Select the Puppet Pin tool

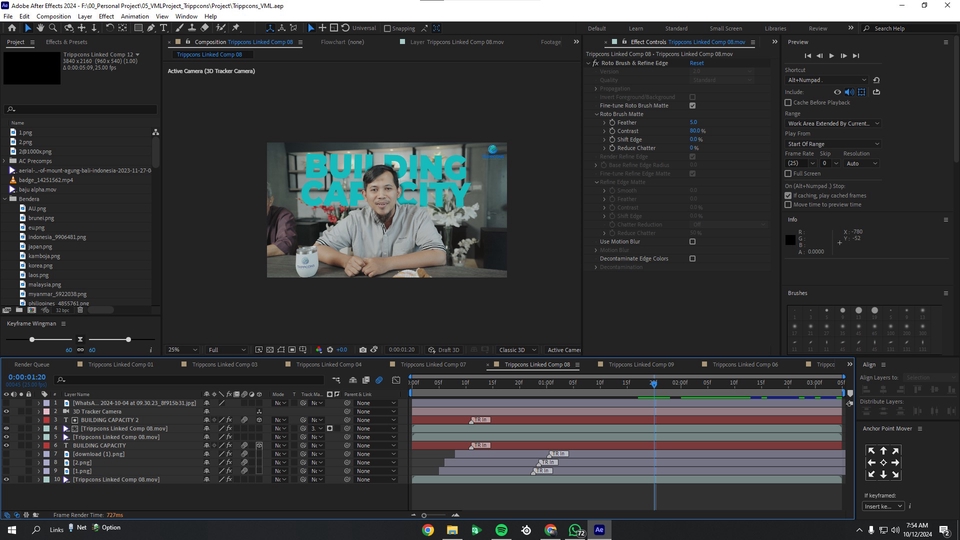236,28
